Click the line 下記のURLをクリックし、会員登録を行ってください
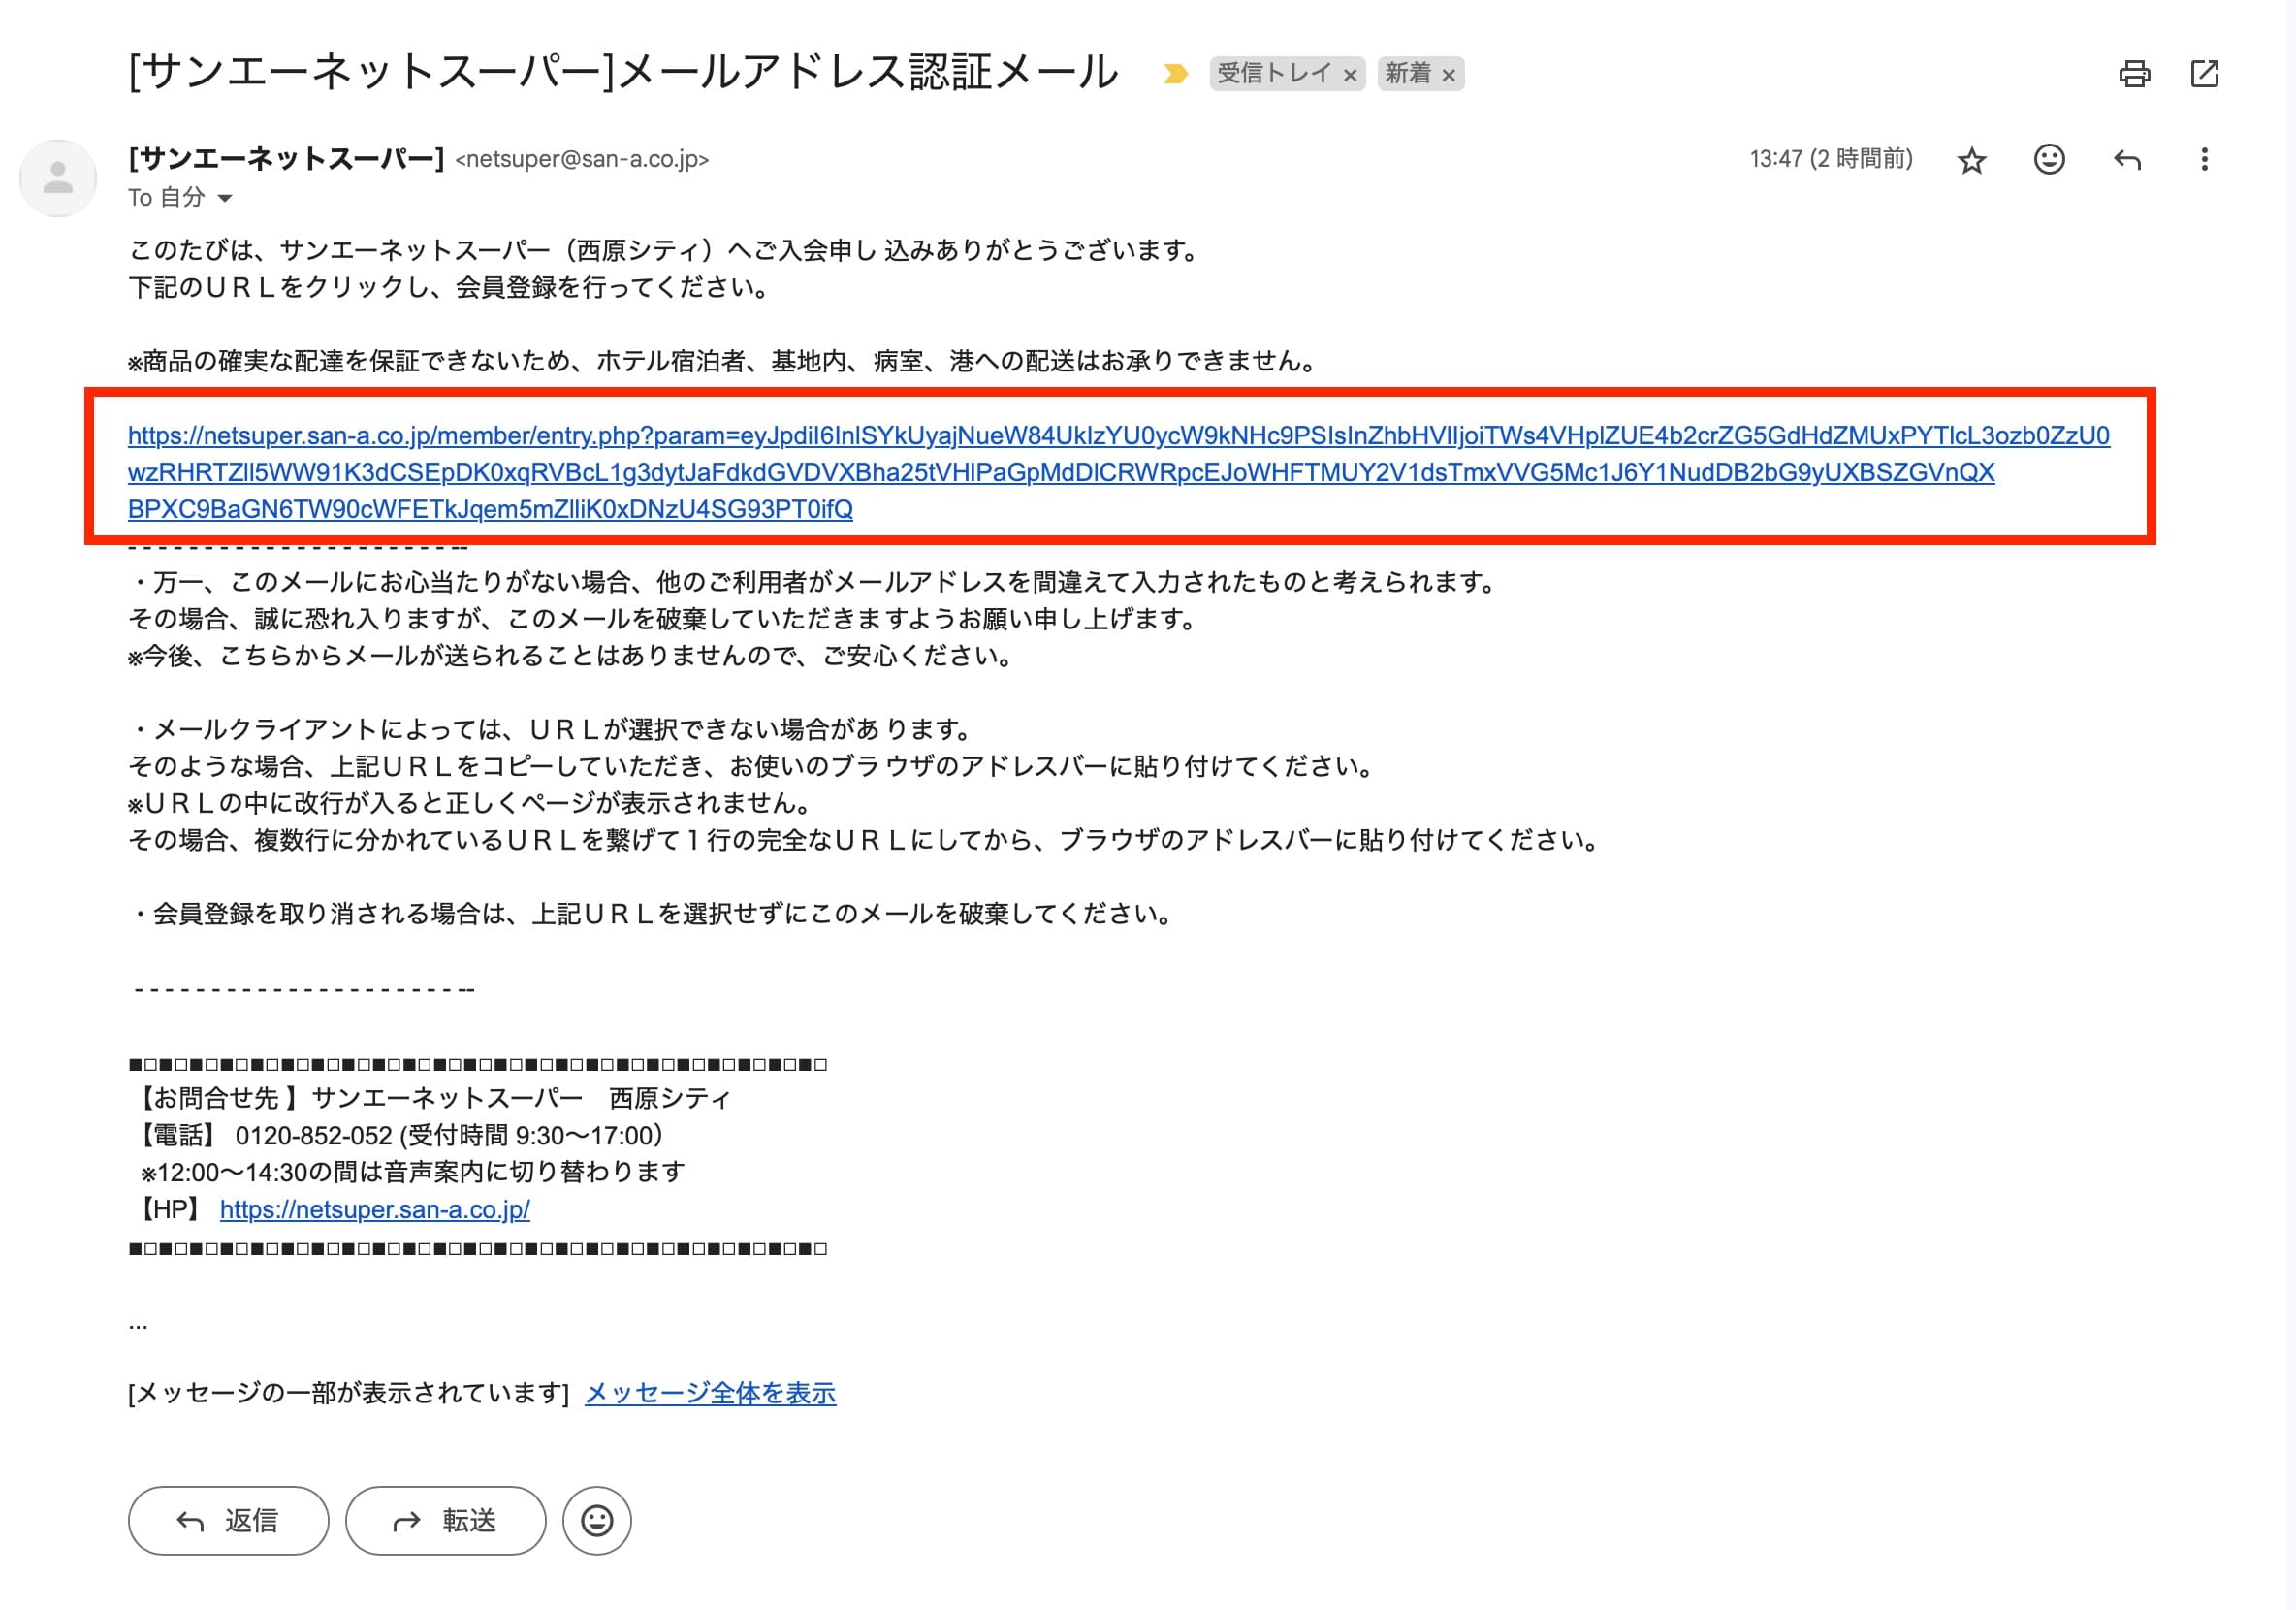This screenshot has height=1610, width=2296. click(x=451, y=287)
